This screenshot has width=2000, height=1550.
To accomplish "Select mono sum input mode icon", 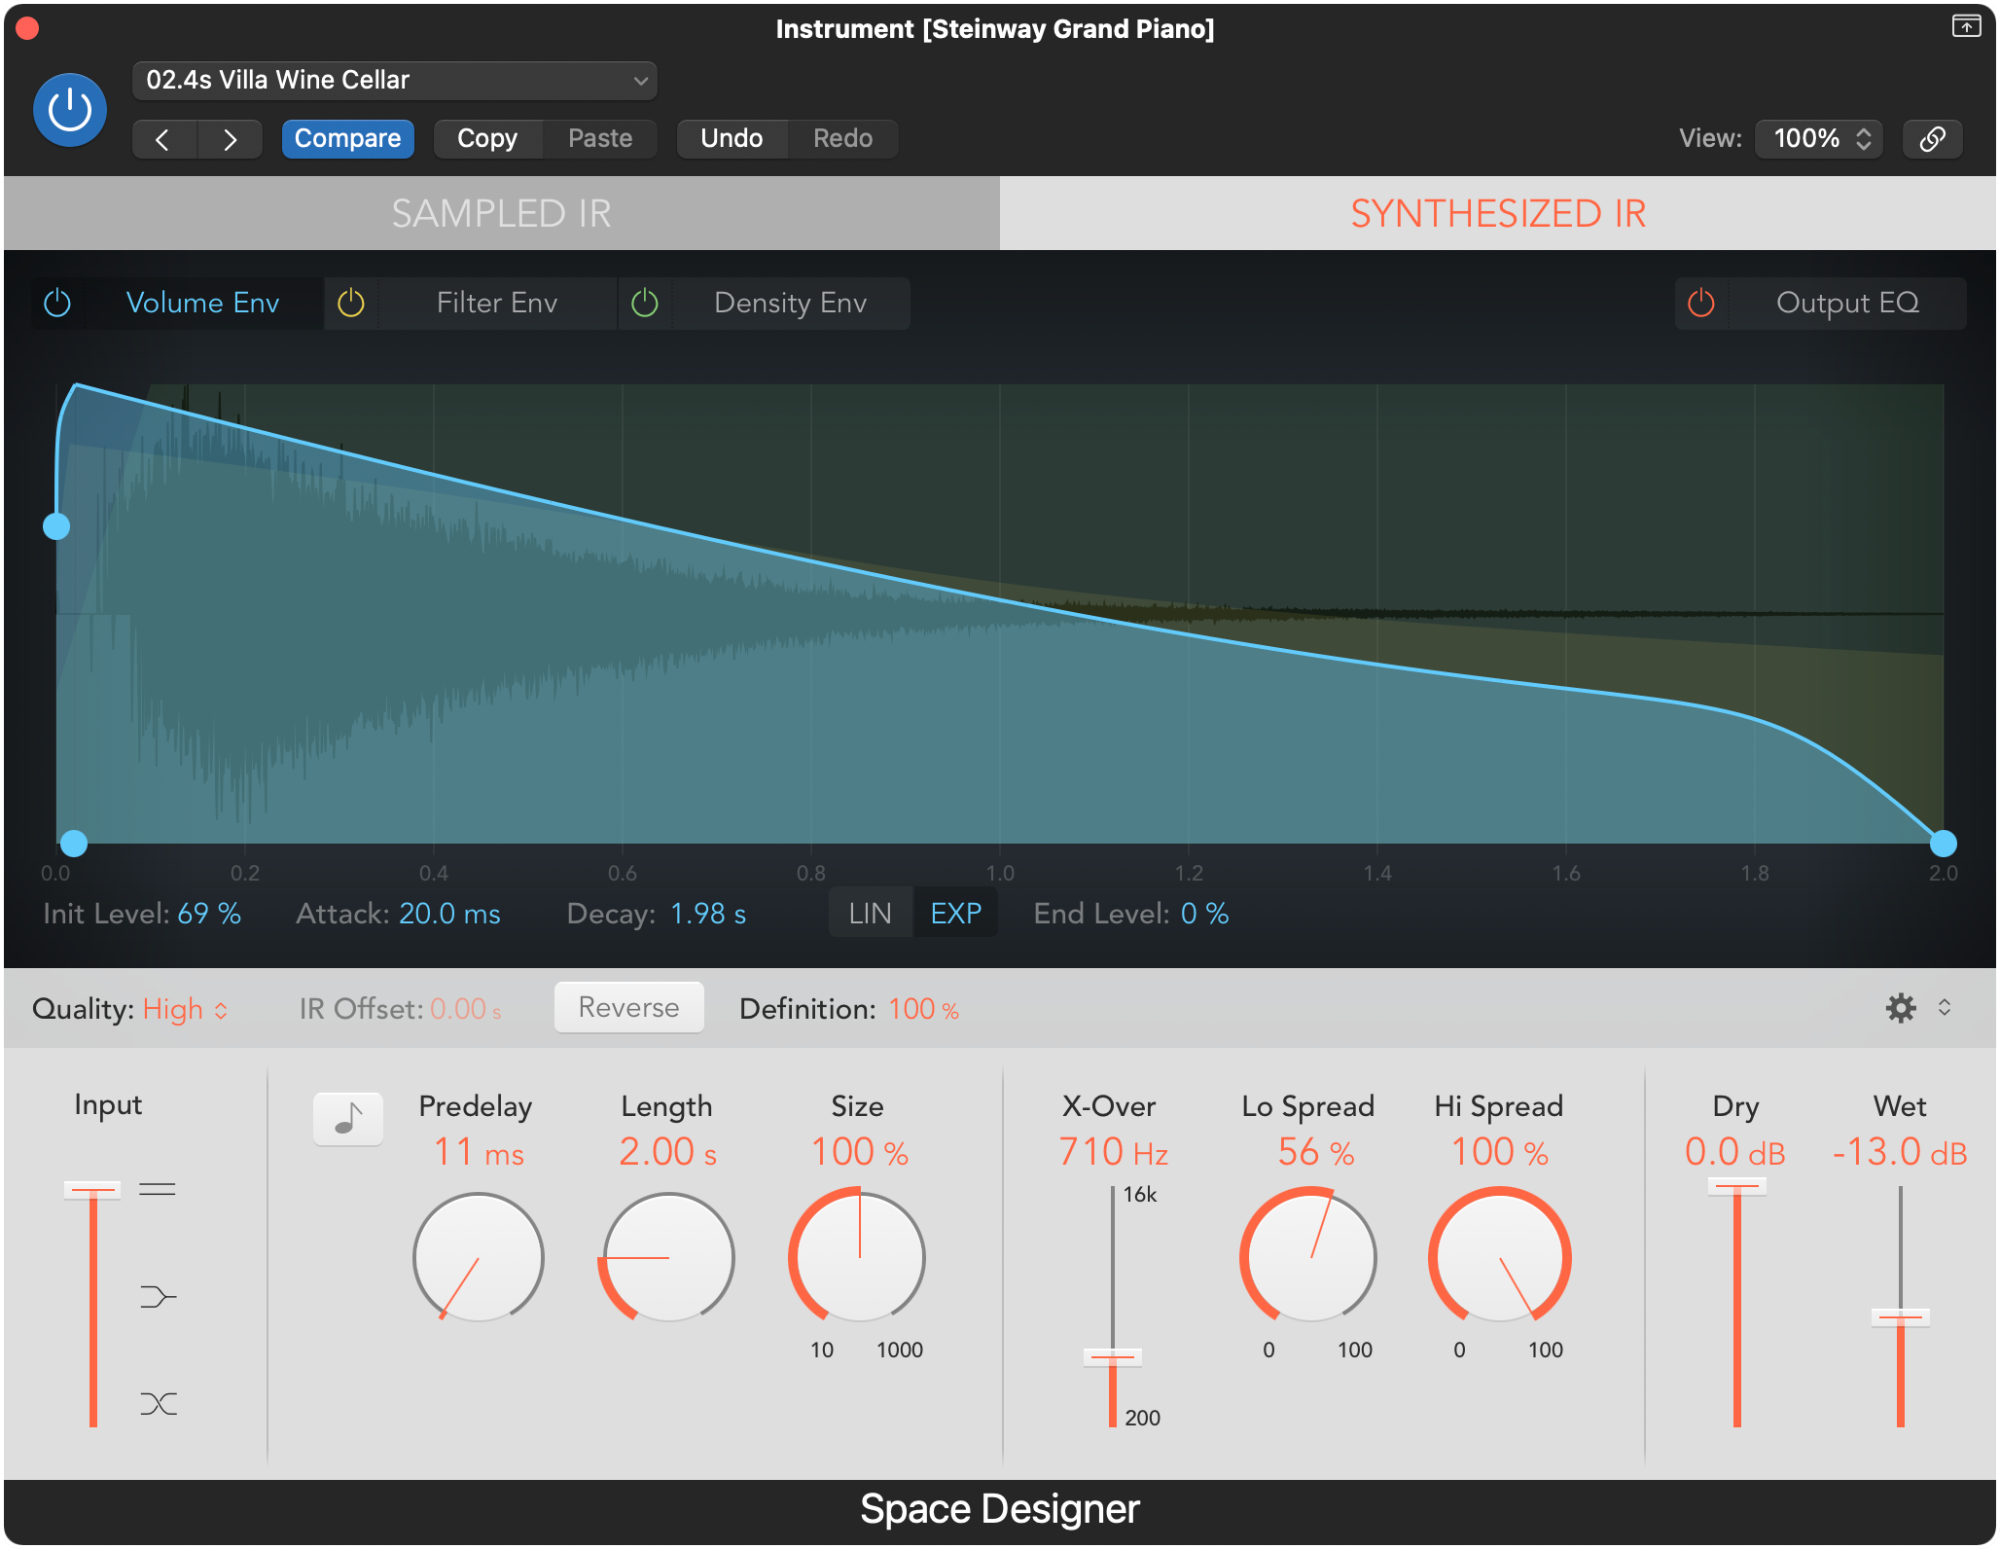I will tap(158, 1297).
